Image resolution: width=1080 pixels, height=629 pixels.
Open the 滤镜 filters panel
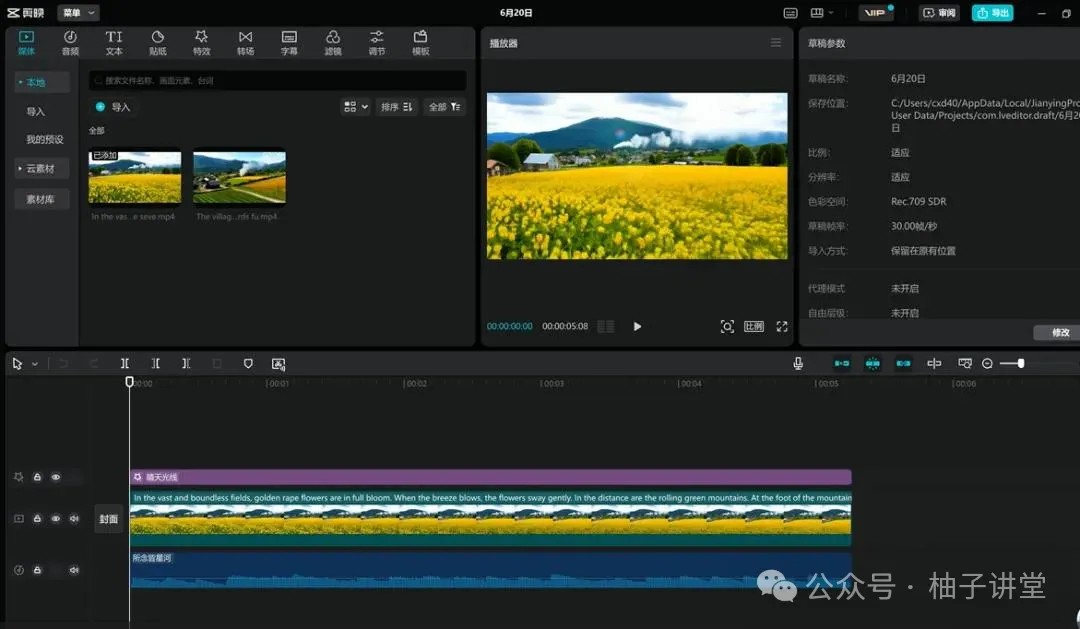click(x=333, y=43)
